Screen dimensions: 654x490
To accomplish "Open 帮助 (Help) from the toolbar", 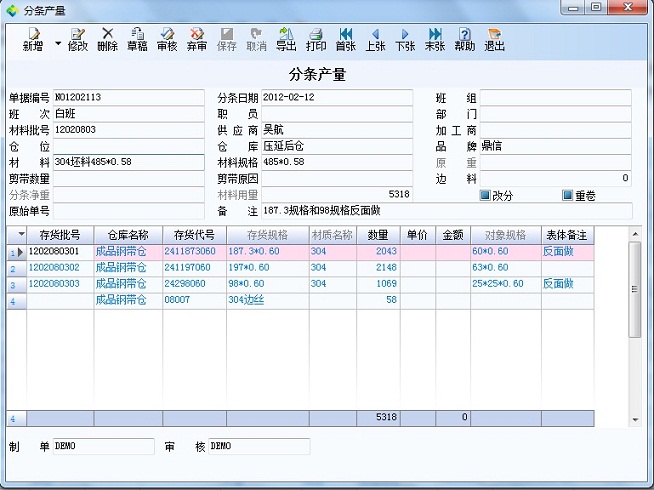I will (465, 39).
